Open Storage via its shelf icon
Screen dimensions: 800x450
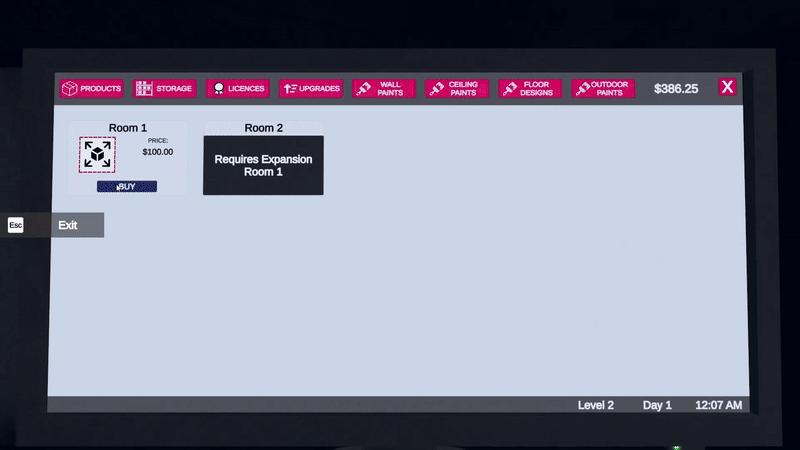pos(144,89)
